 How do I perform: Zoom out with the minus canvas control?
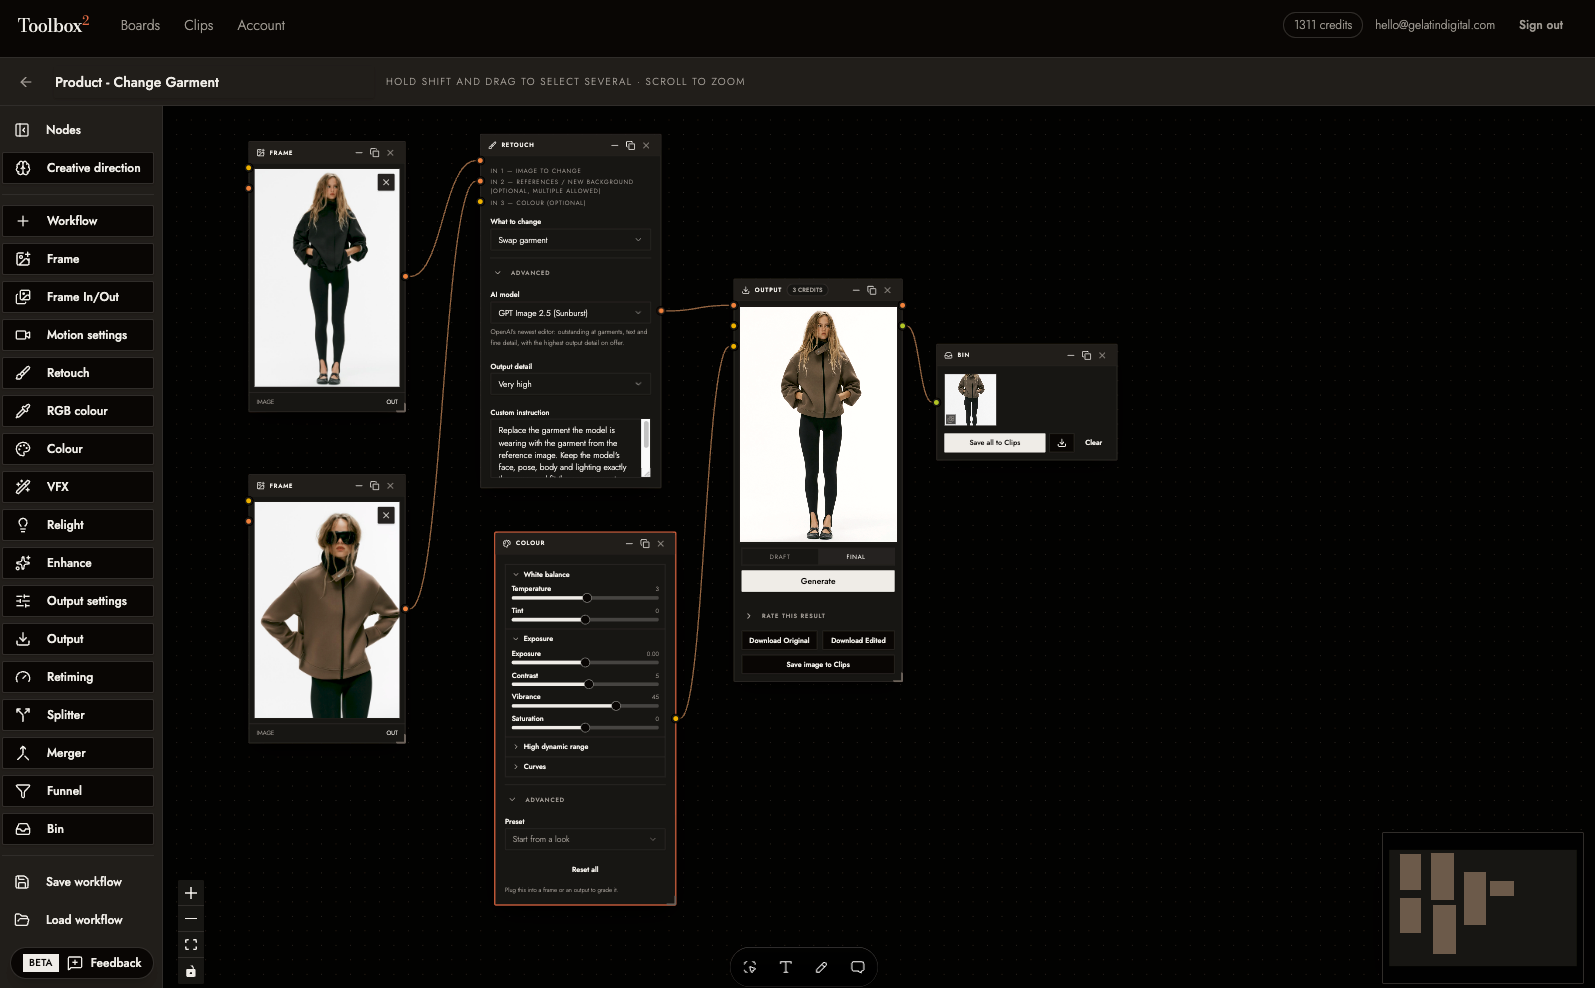191,919
